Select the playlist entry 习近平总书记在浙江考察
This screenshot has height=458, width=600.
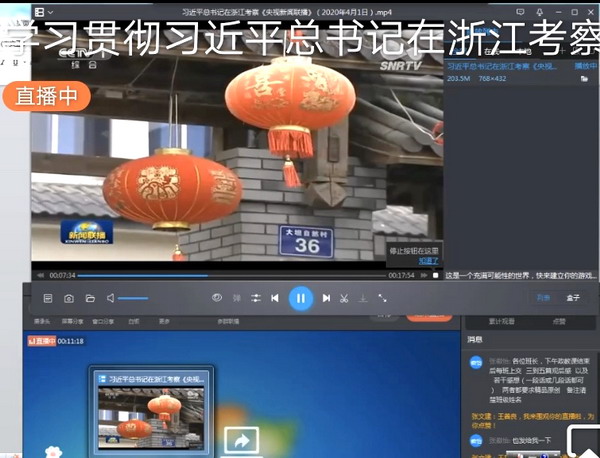pos(502,66)
